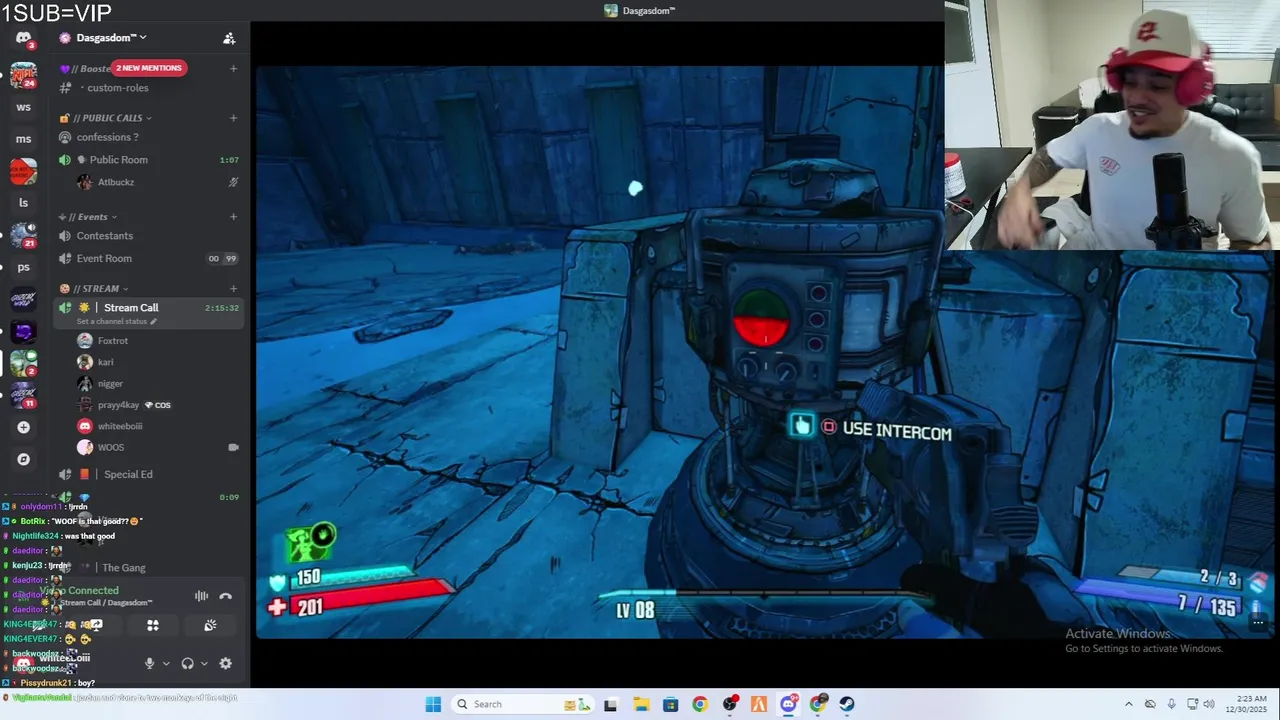Open Discord User Settings gear
Image resolution: width=1280 pixels, height=720 pixels.
click(225, 663)
